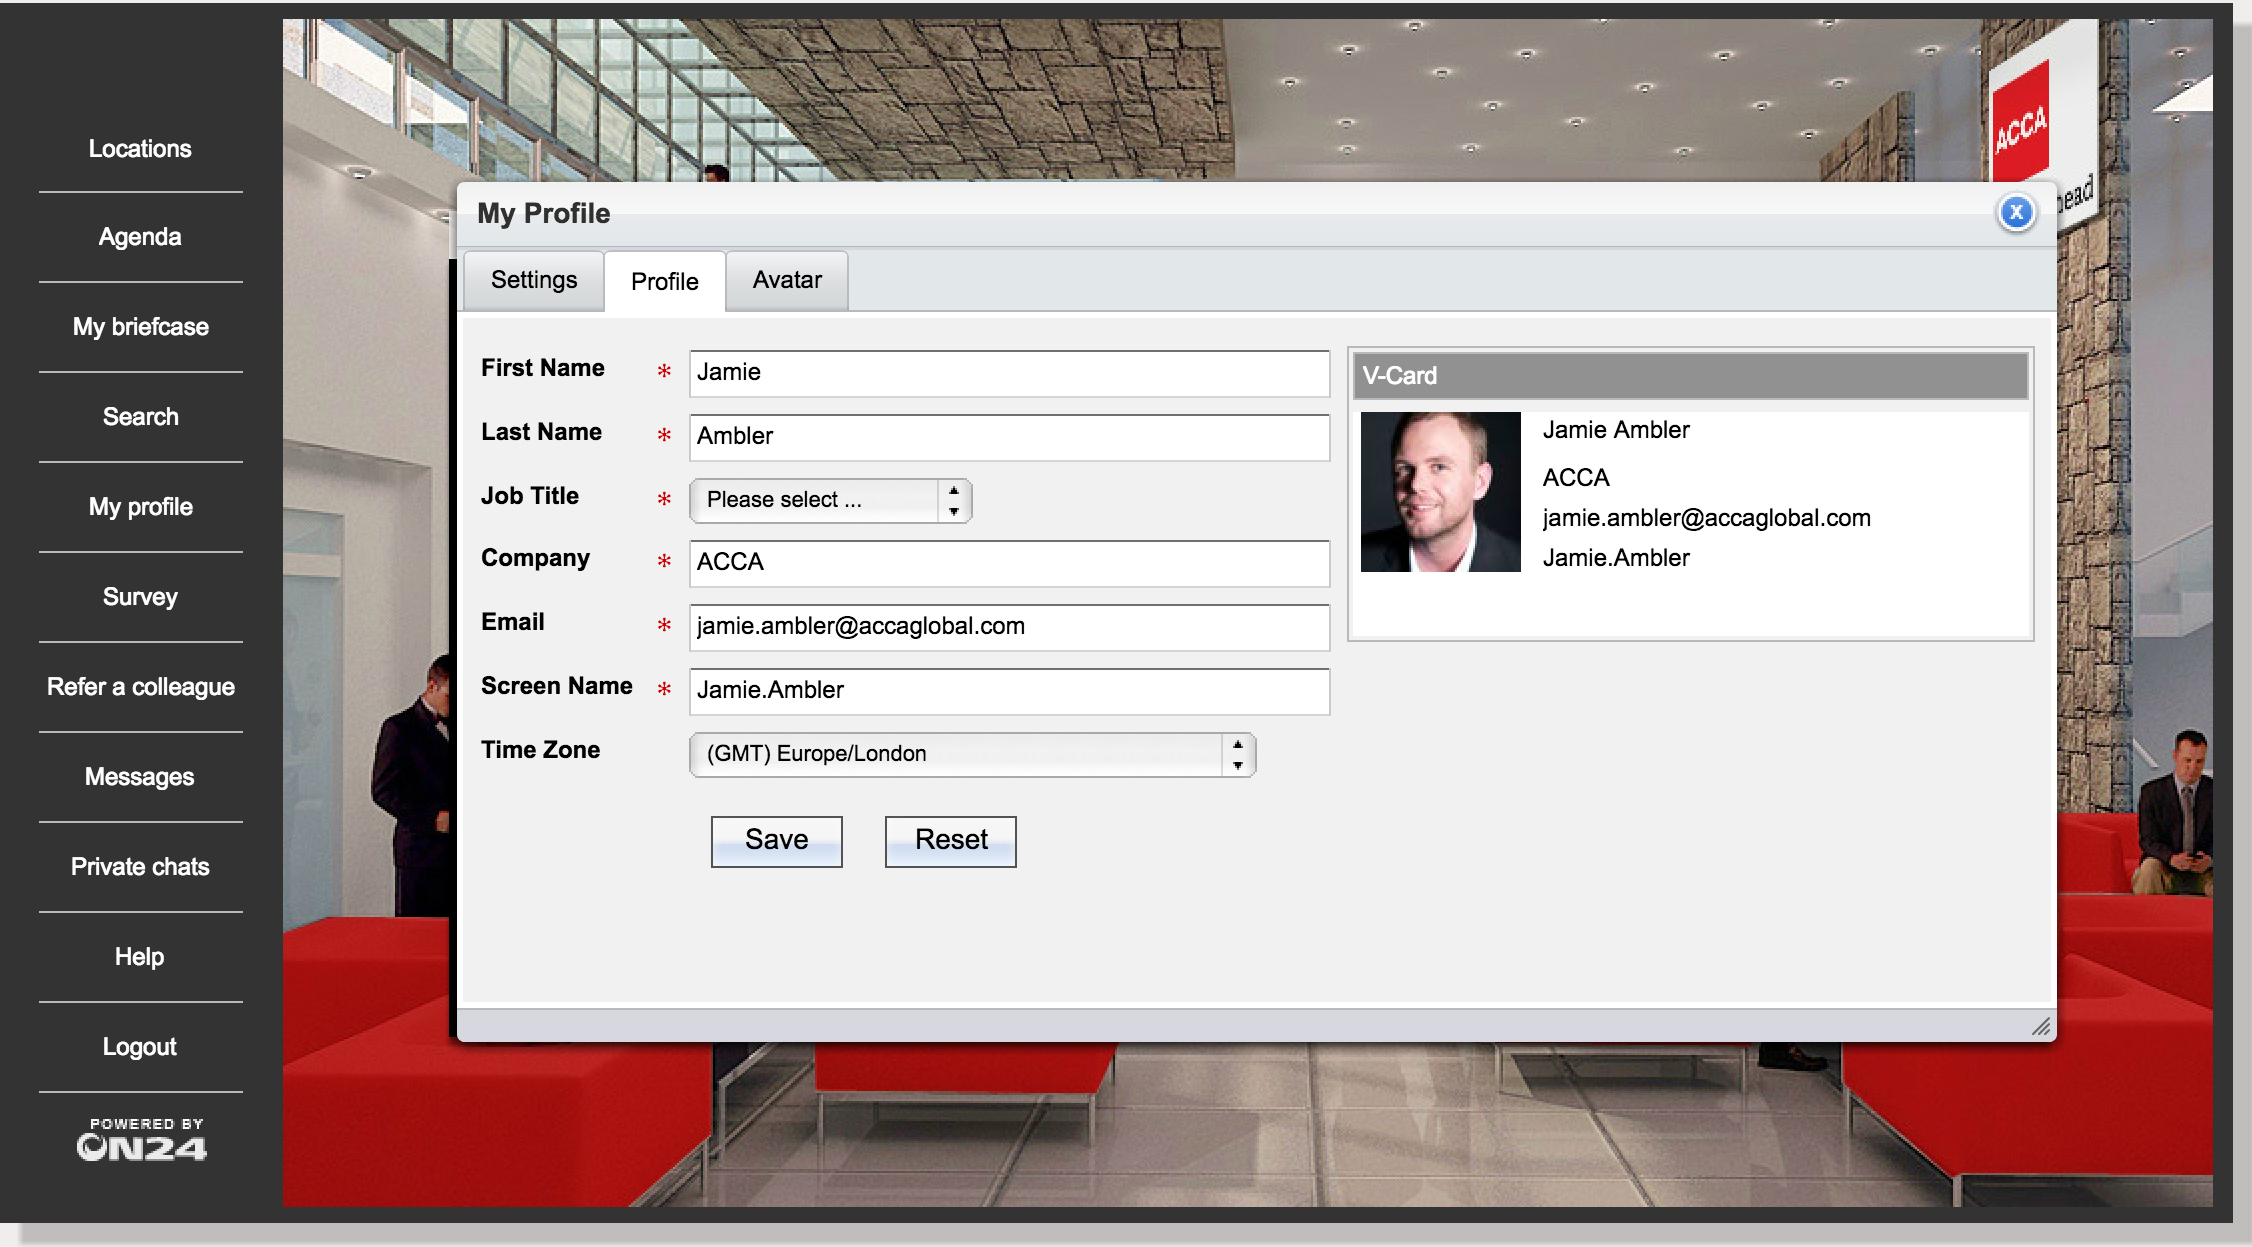The image size is (2252, 1247).
Task: Click the red ACCA banner sign
Action: [2021, 123]
